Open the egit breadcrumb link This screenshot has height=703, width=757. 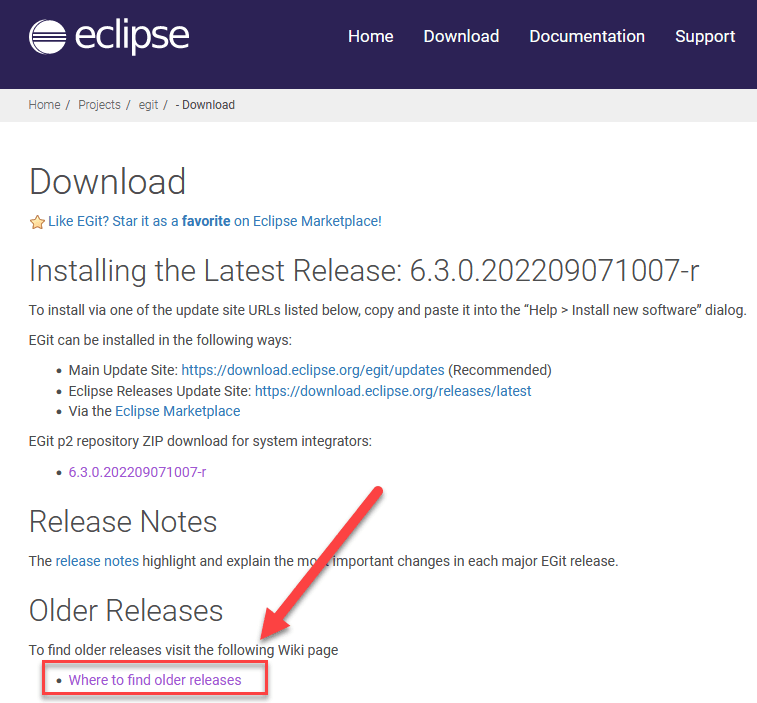tap(149, 105)
